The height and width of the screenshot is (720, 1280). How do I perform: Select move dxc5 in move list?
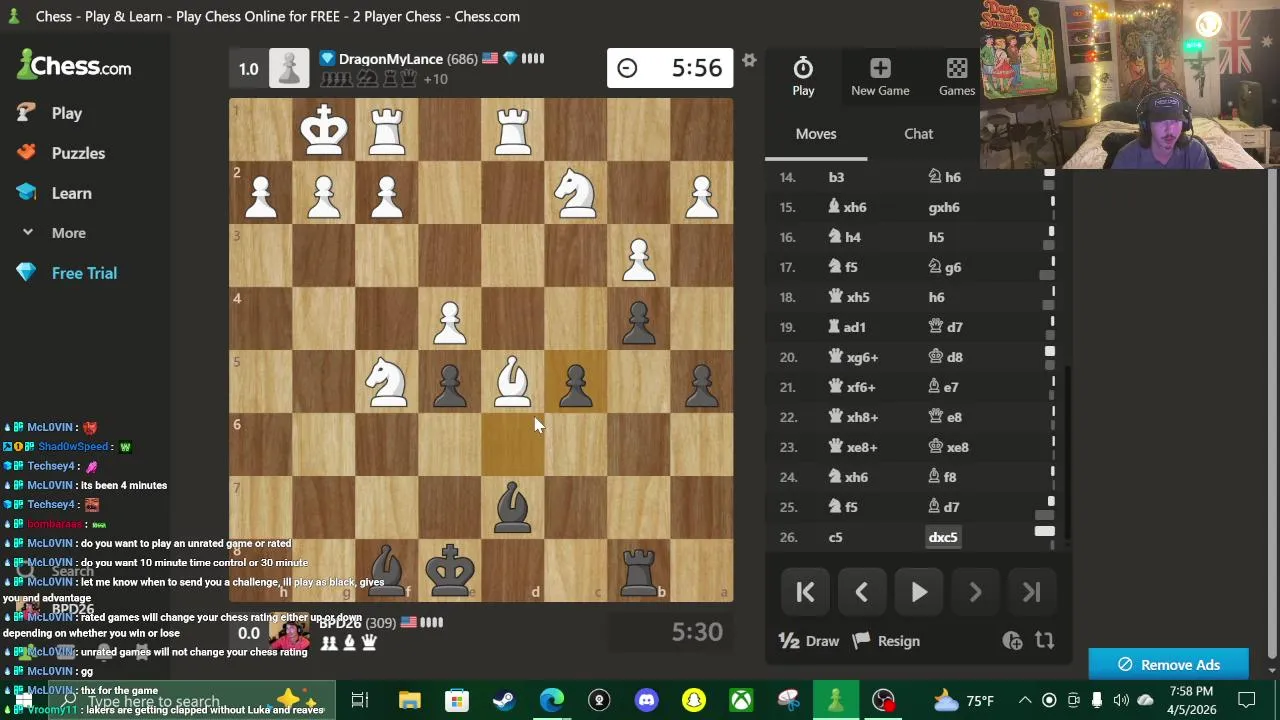[x=943, y=537]
